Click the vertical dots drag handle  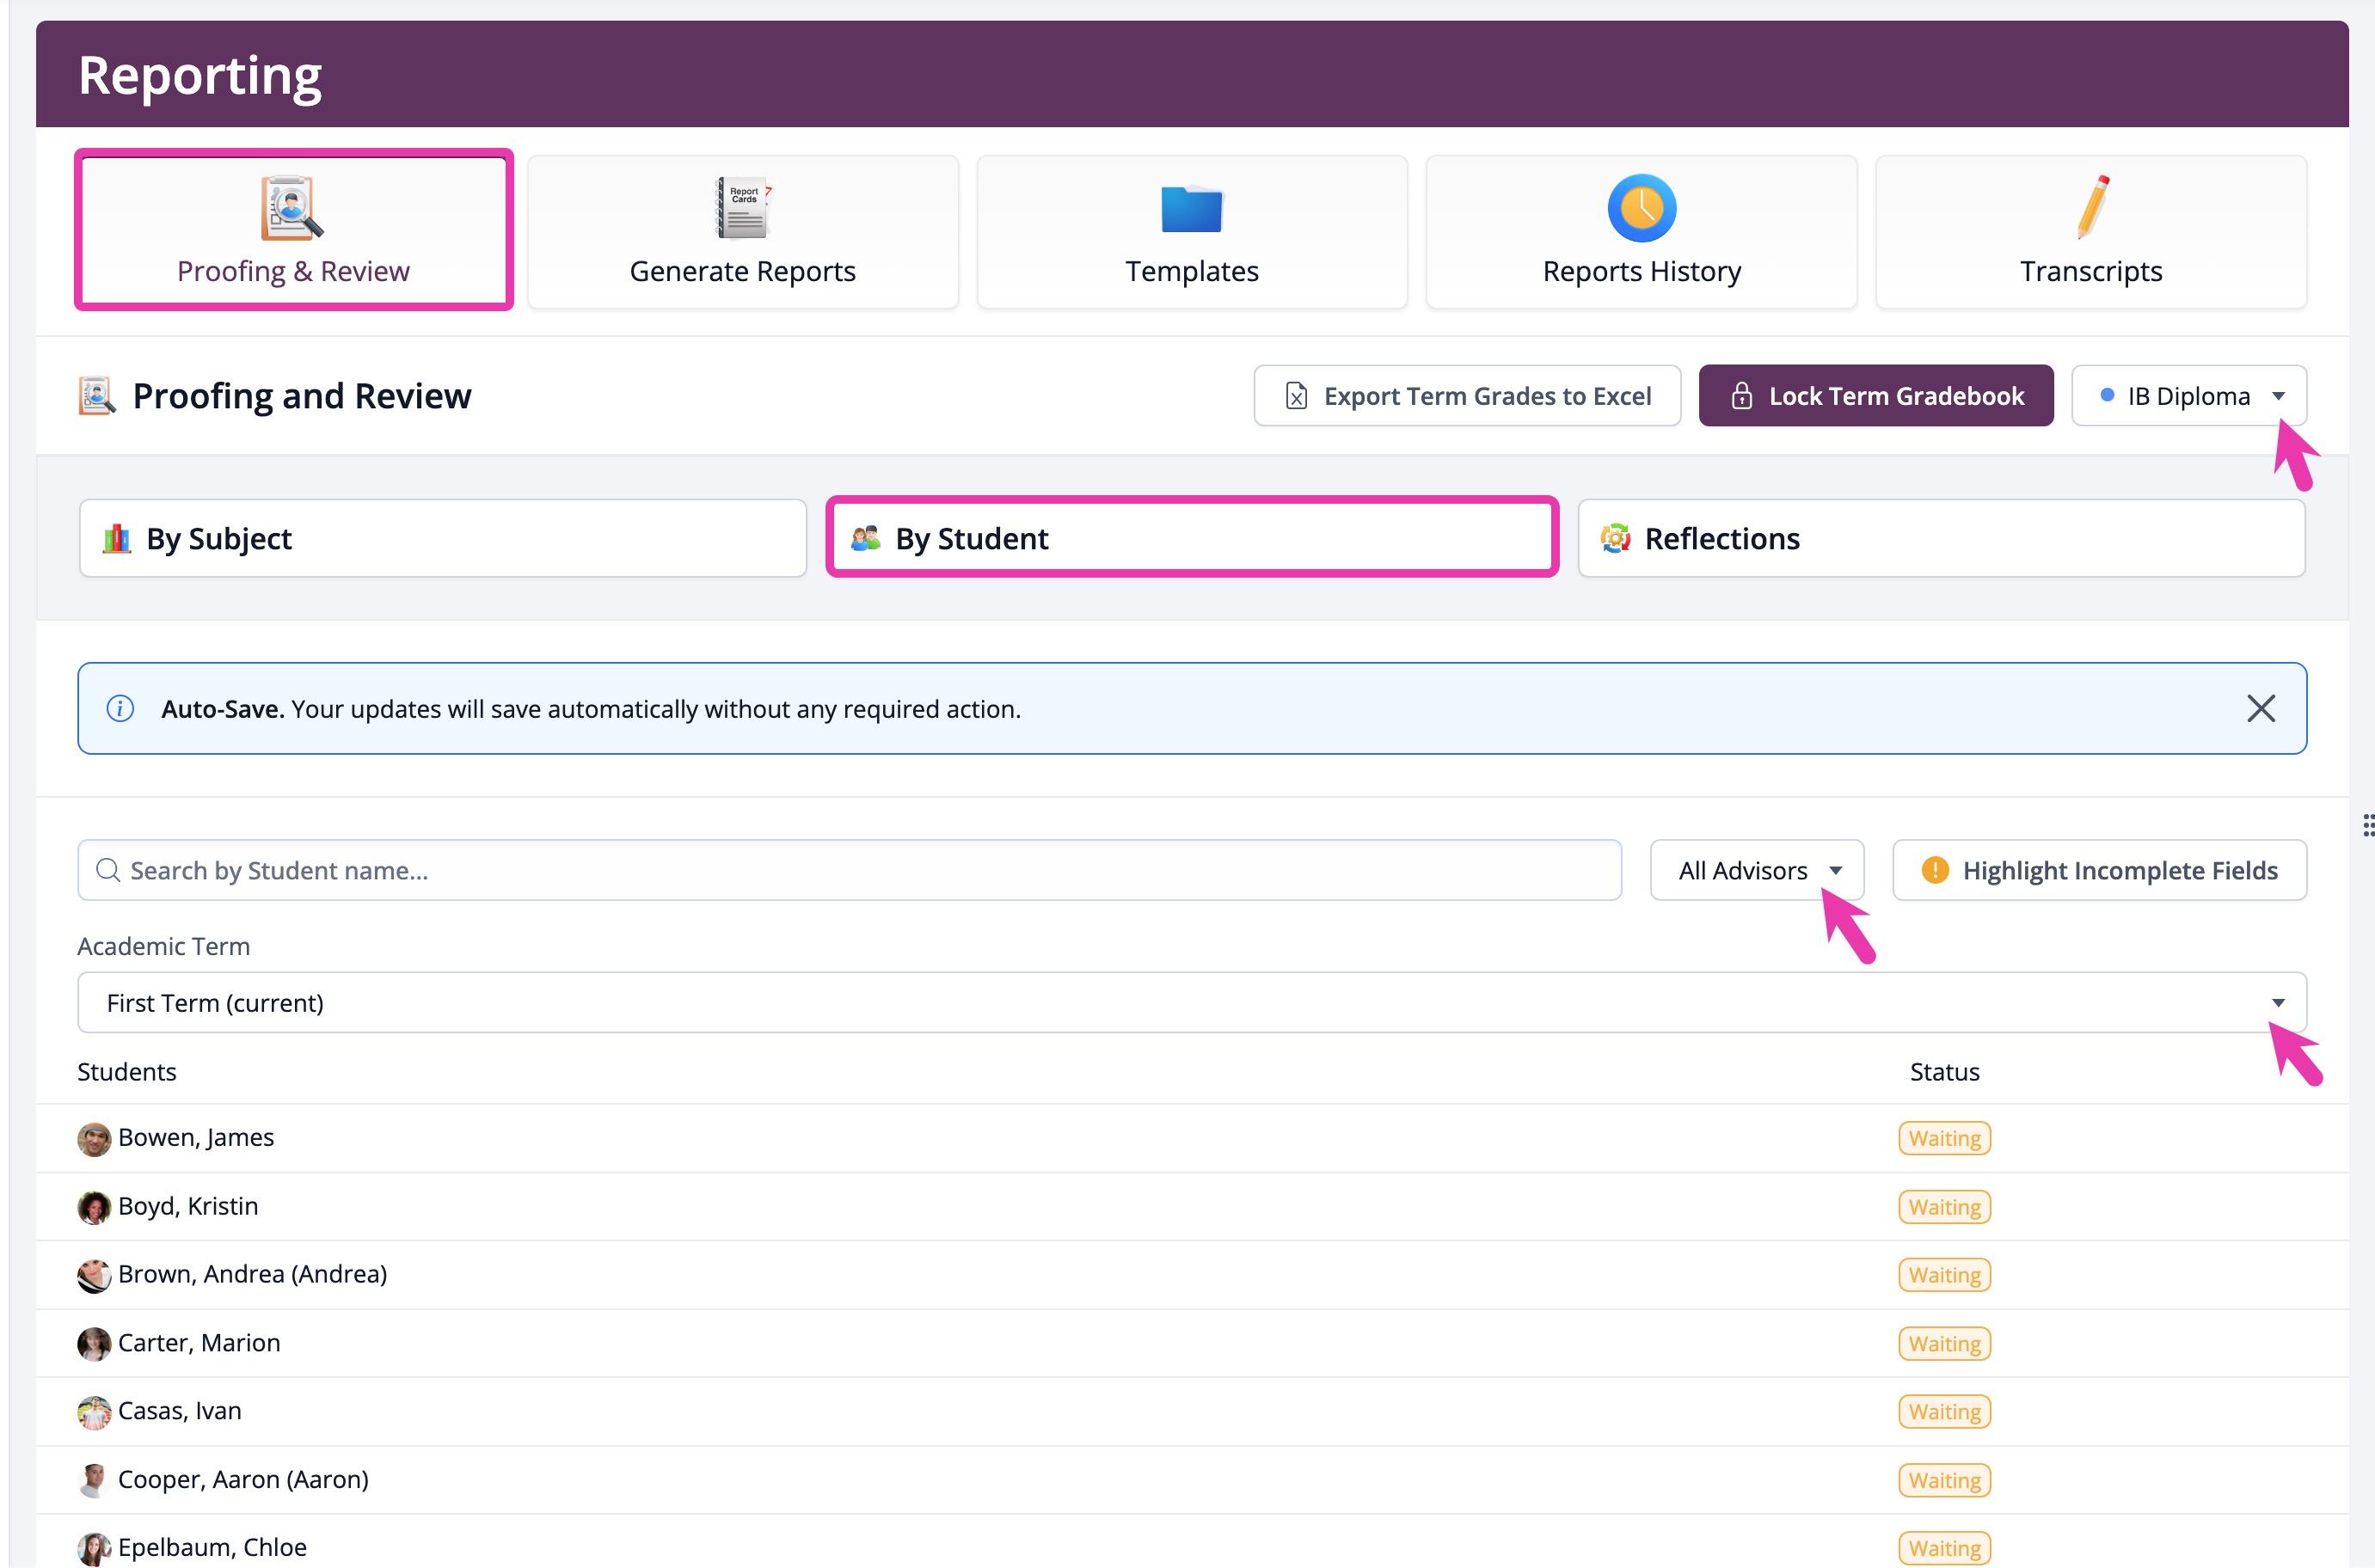[x=2367, y=825]
